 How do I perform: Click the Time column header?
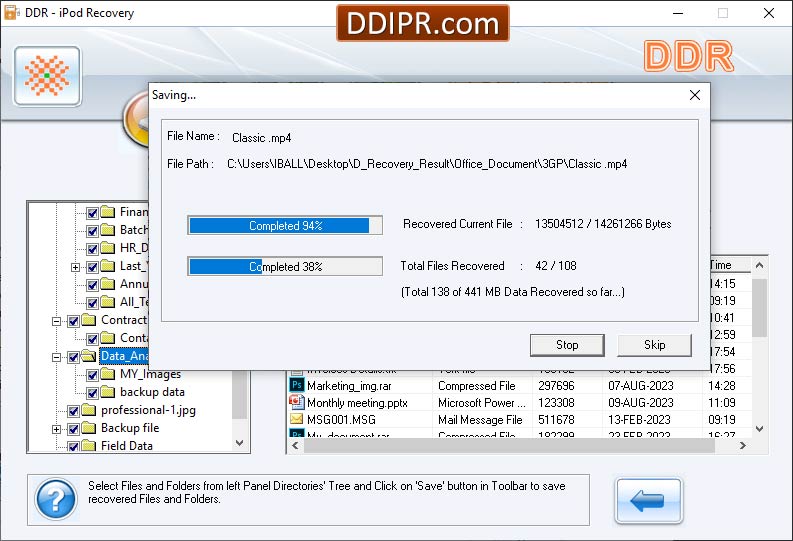coord(730,265)
